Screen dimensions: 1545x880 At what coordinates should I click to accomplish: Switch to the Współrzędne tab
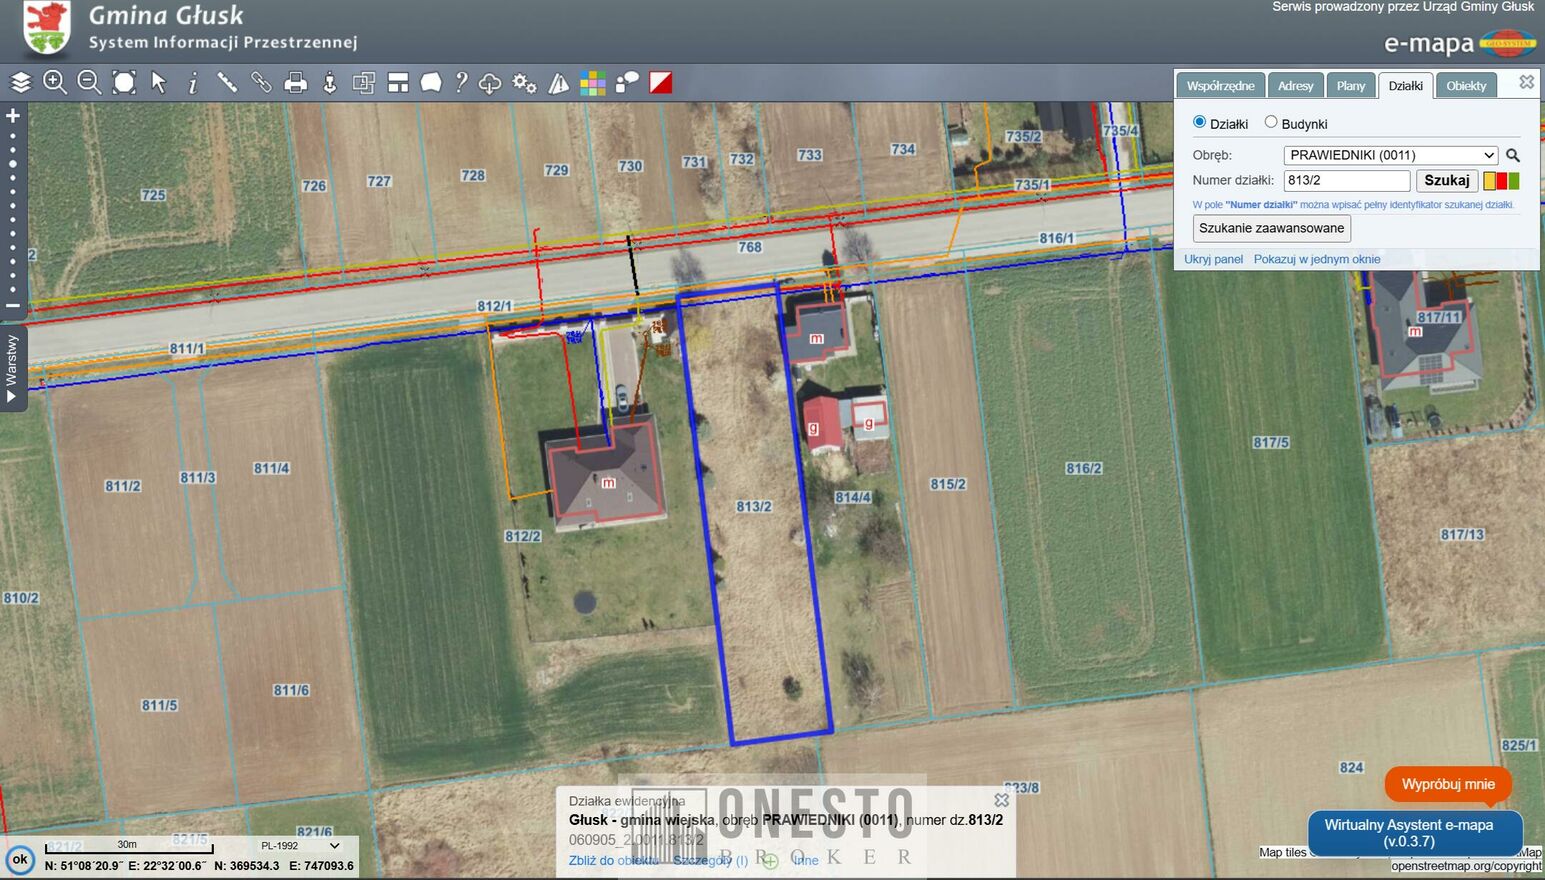1220,86
